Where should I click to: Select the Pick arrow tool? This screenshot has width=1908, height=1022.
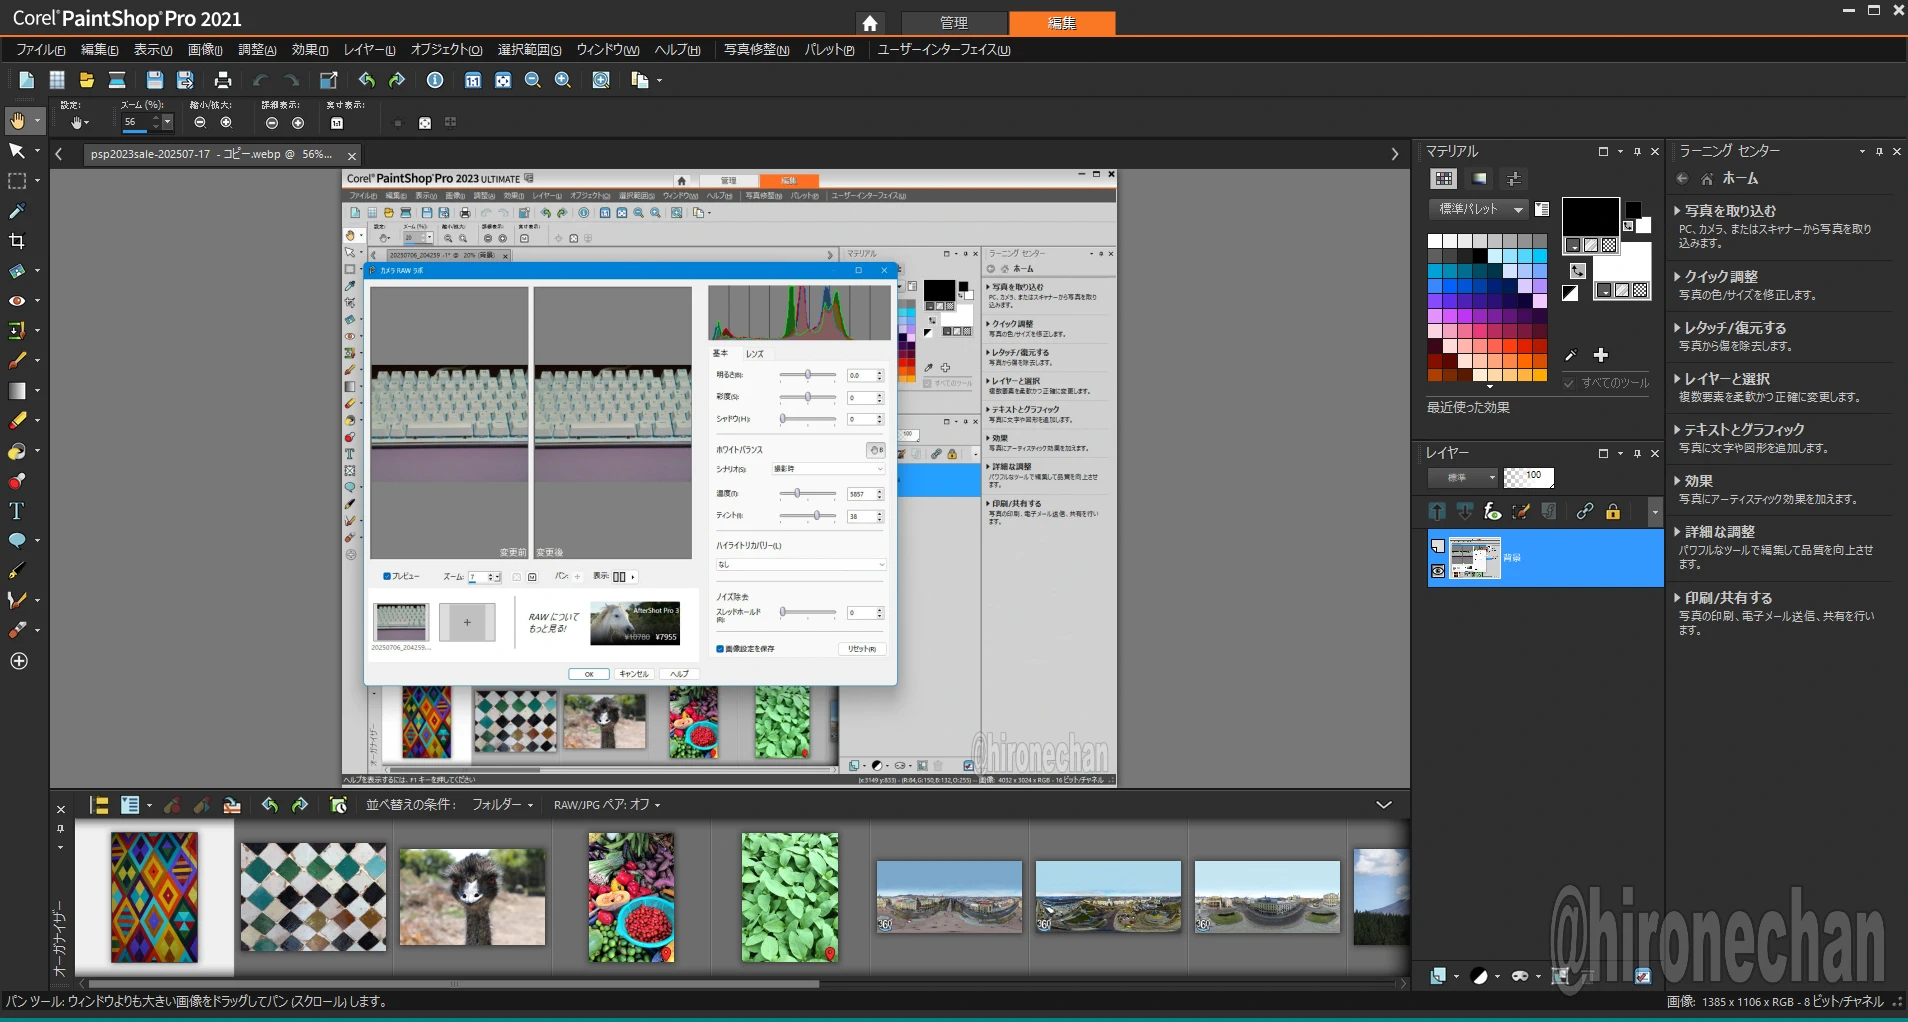[17, 151]
